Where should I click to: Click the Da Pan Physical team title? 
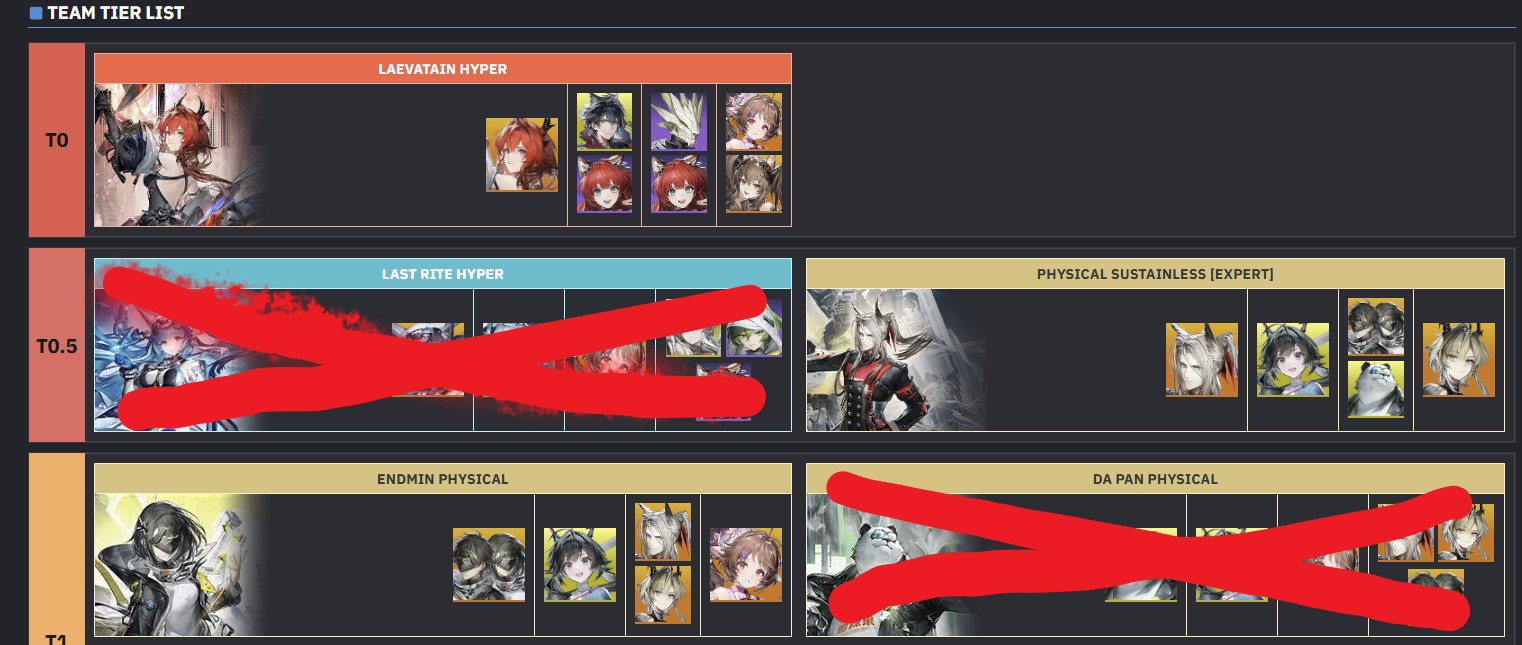(1155, 479)
